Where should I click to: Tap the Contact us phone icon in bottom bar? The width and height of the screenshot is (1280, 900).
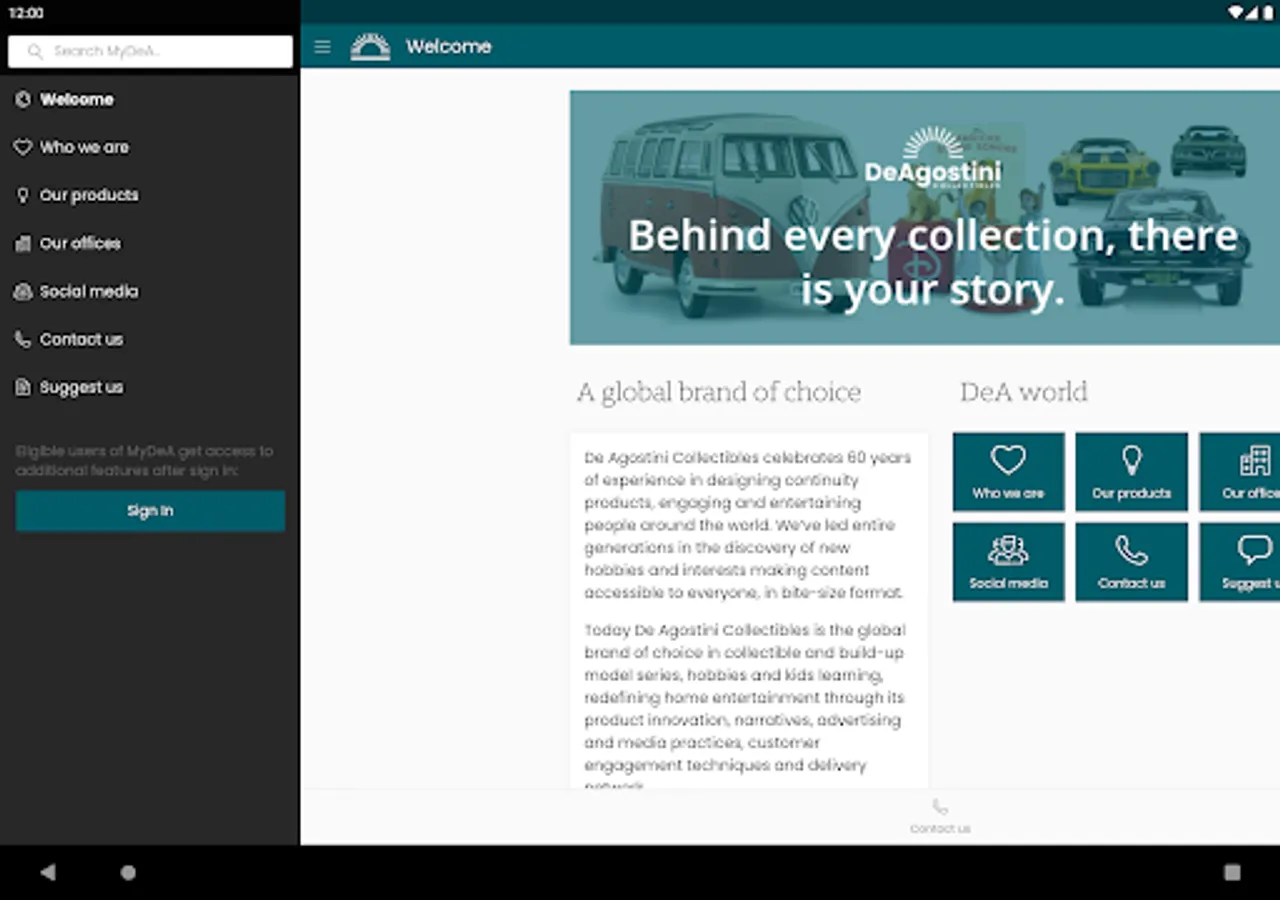940,807
